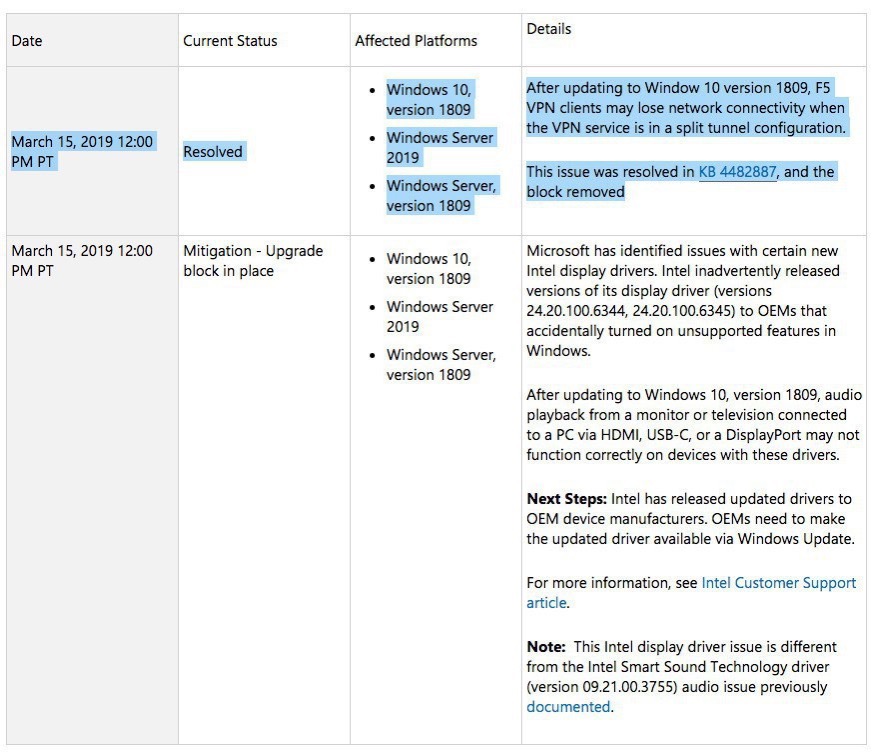Click the Date column header

[27, 41]
